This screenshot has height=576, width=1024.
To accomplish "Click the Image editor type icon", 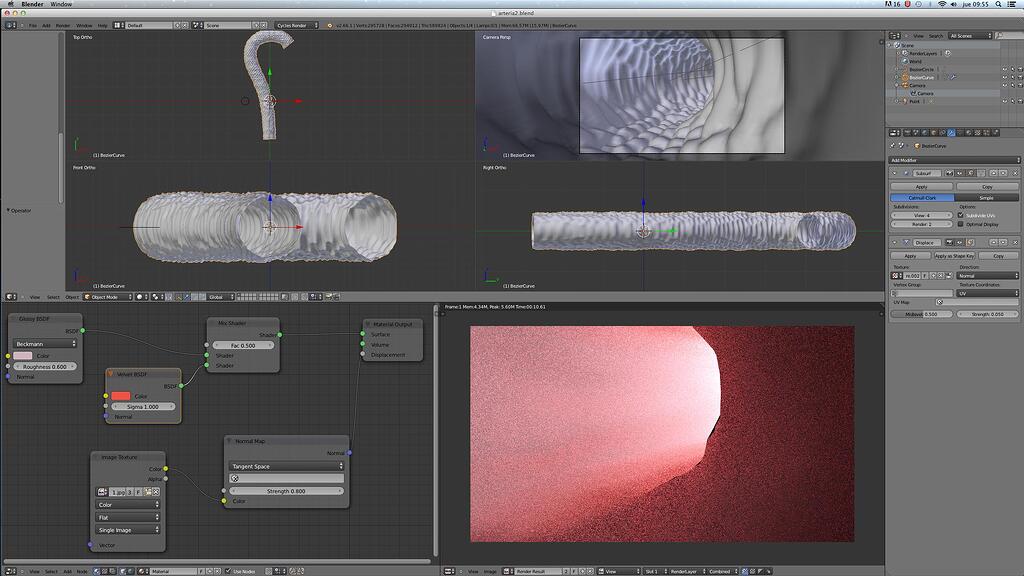I will pyautogui.click(x=450, y=571).
